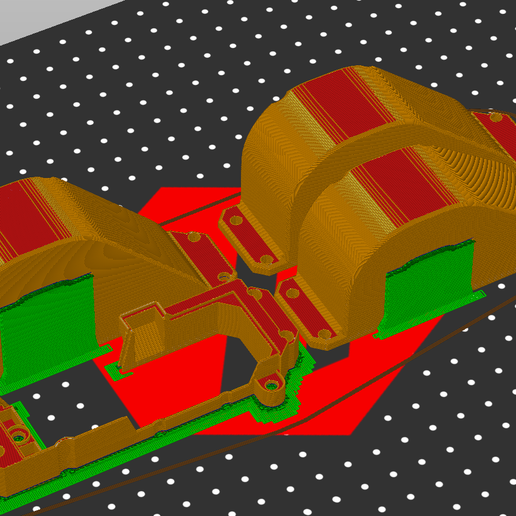Select green support under front right arch
Screen dimensions: 516x516
pyautogui.click(x=430, y=288)
